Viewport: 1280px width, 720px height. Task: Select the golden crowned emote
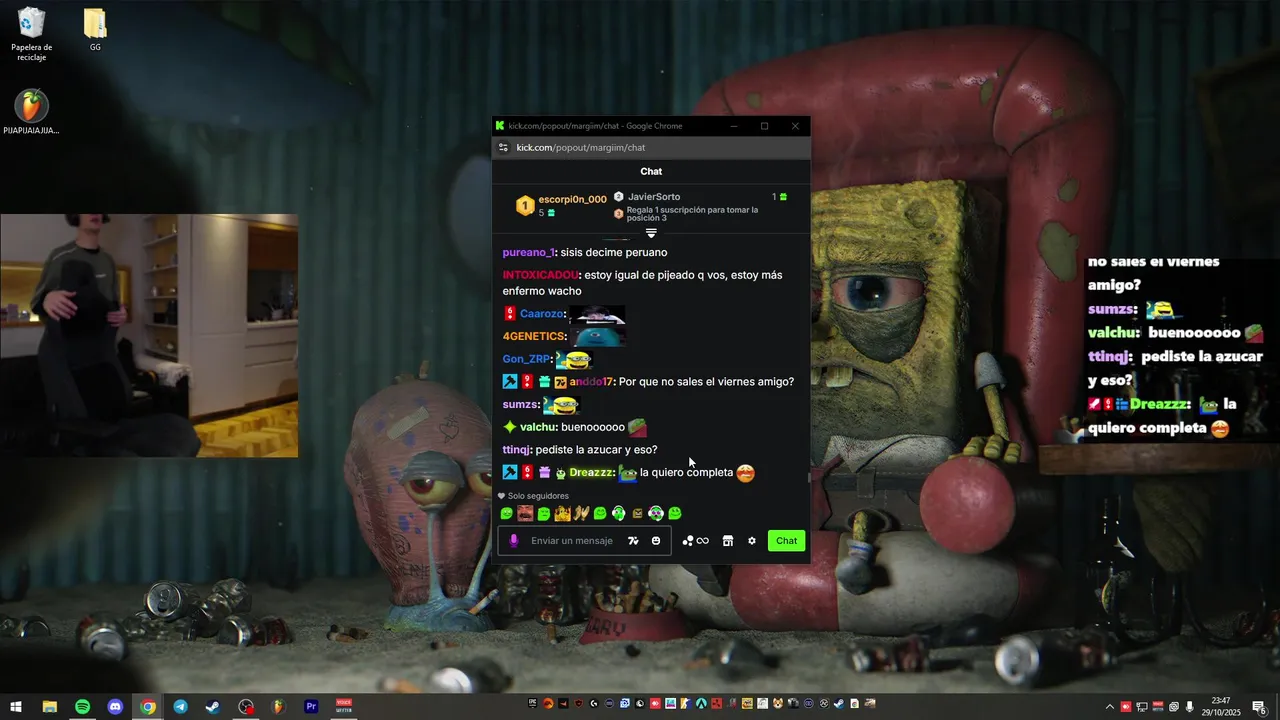pyautogui.click(x=562, y=514)
